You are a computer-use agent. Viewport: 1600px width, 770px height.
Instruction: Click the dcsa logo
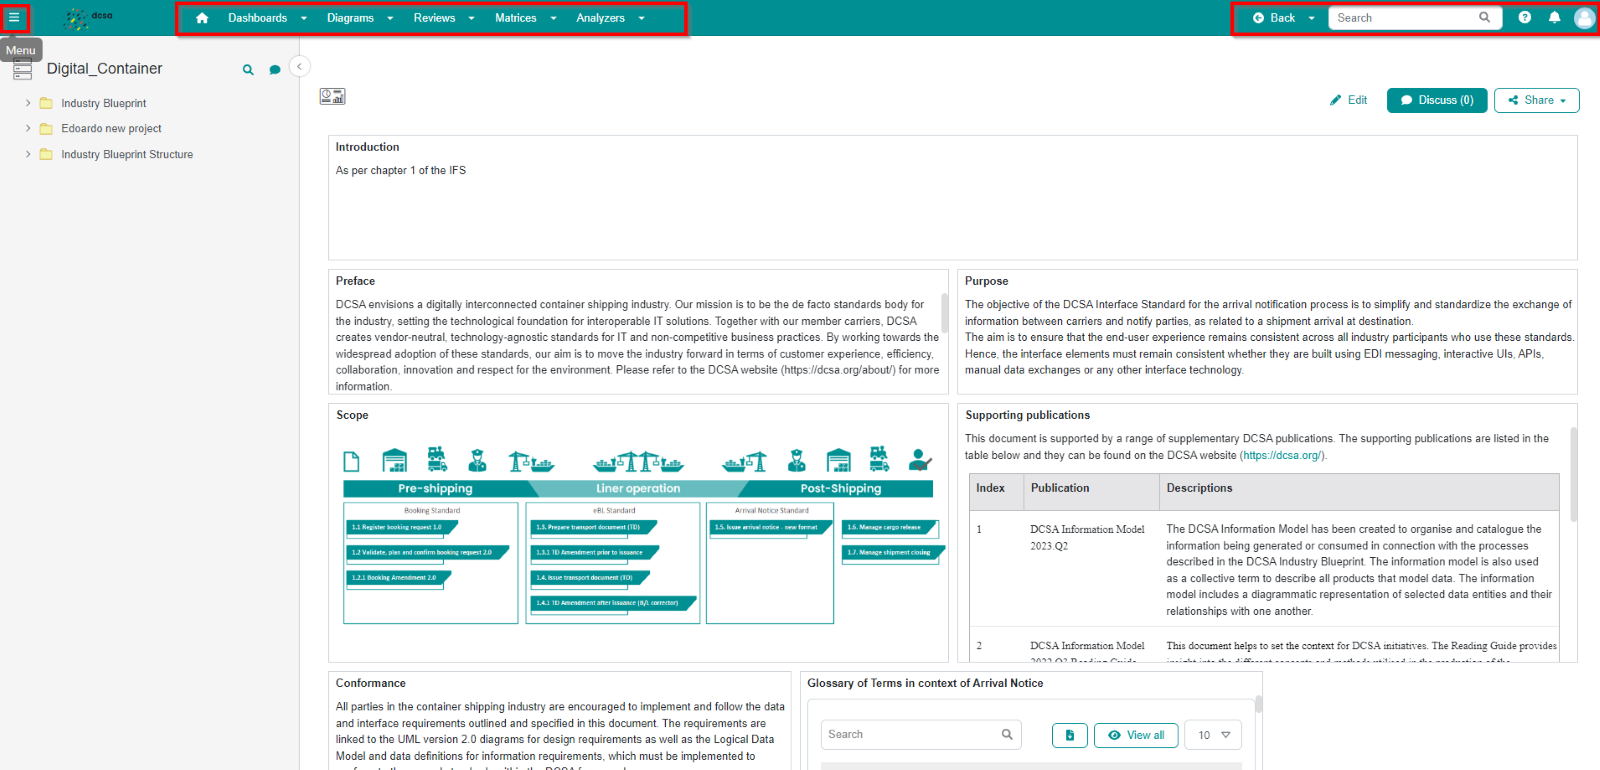(89, 18)
